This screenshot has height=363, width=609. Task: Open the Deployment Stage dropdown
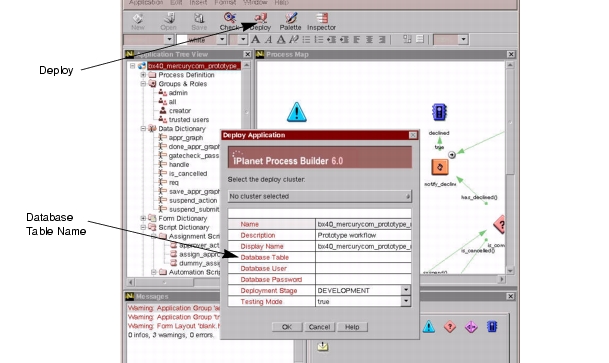(x=405, y=290)
